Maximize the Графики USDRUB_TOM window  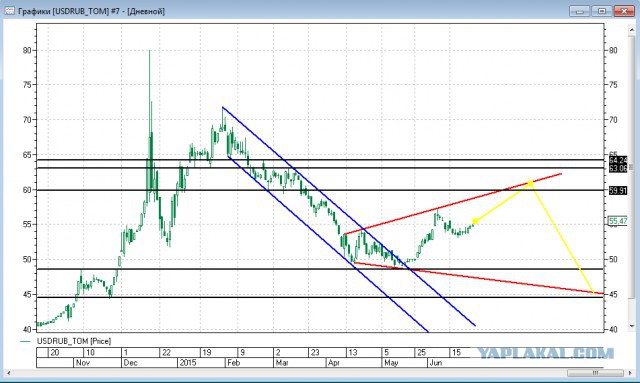pyautogui.click(x=602, y=11)
